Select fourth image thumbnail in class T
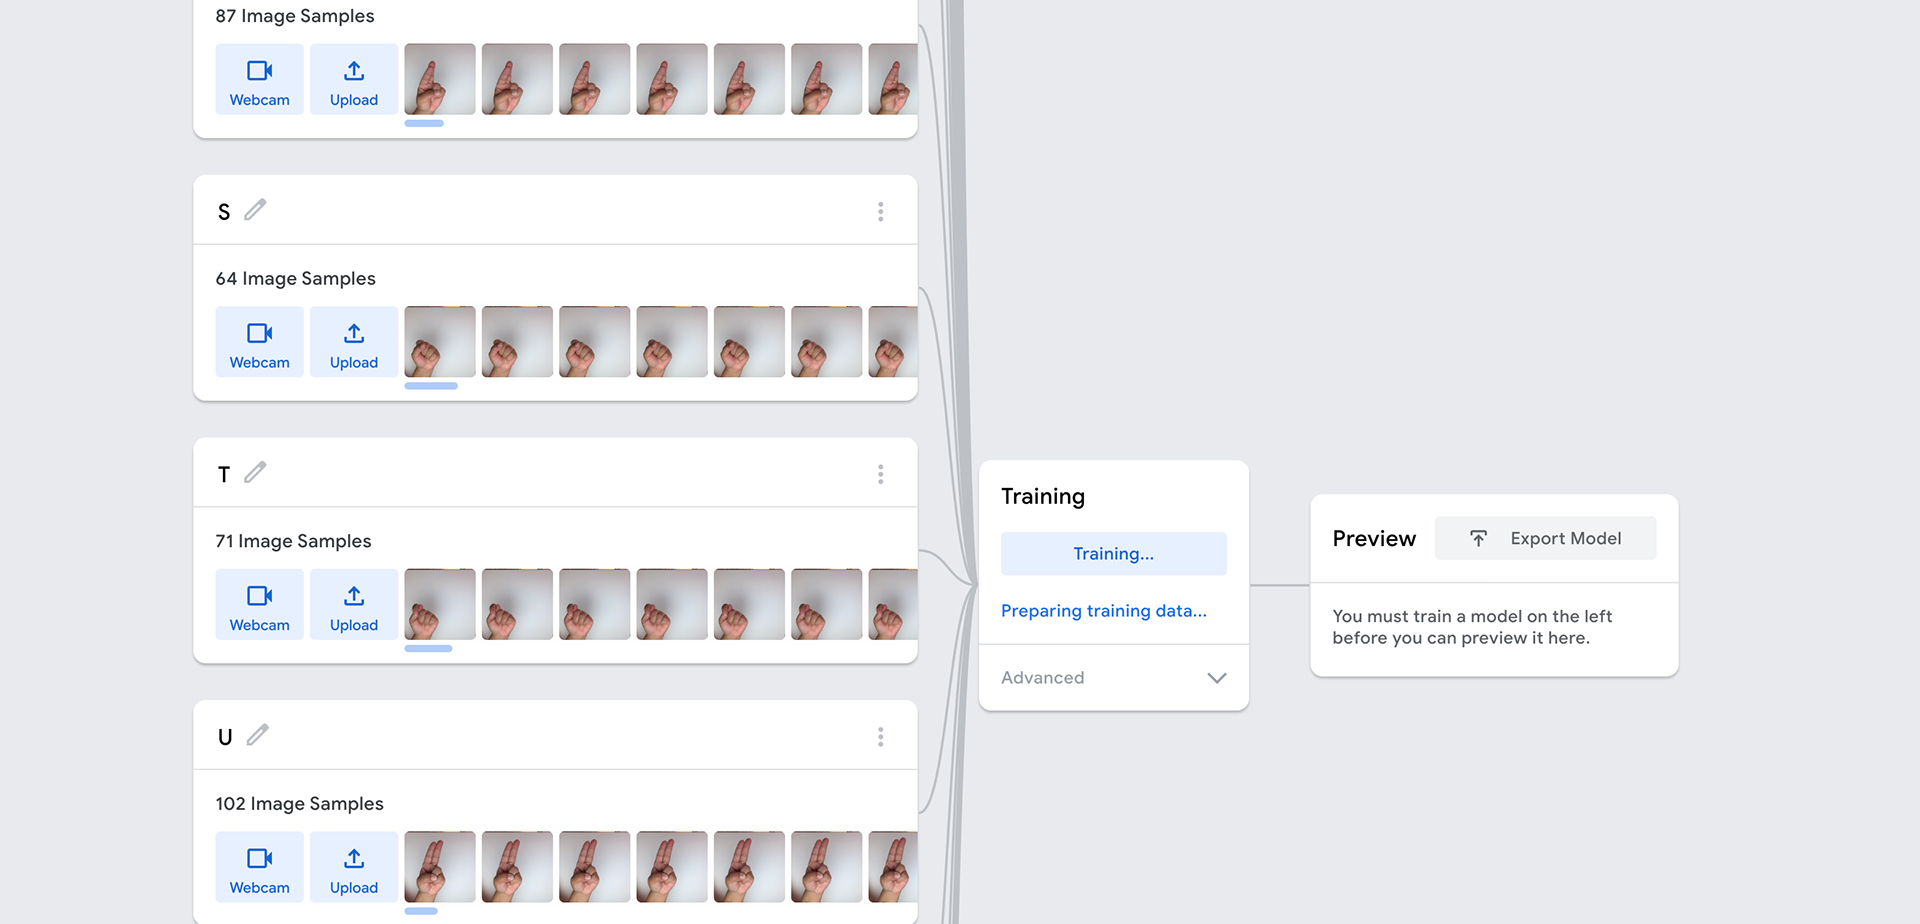 (672, 604)
